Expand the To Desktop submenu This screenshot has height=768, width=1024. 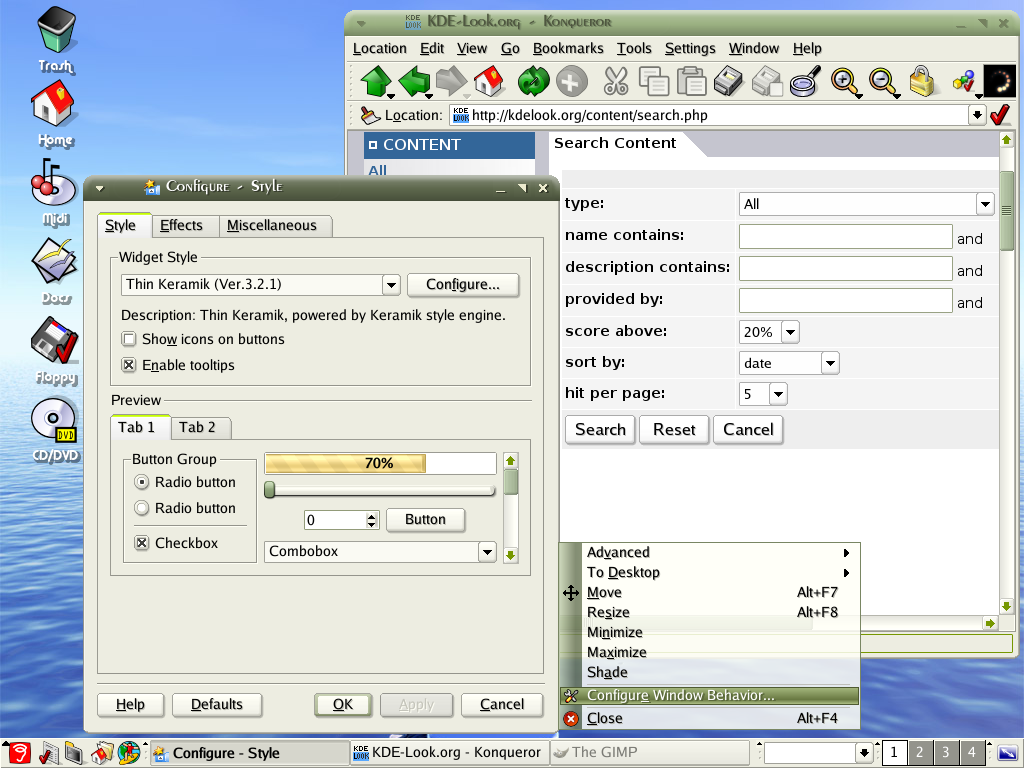pos(709,573)
